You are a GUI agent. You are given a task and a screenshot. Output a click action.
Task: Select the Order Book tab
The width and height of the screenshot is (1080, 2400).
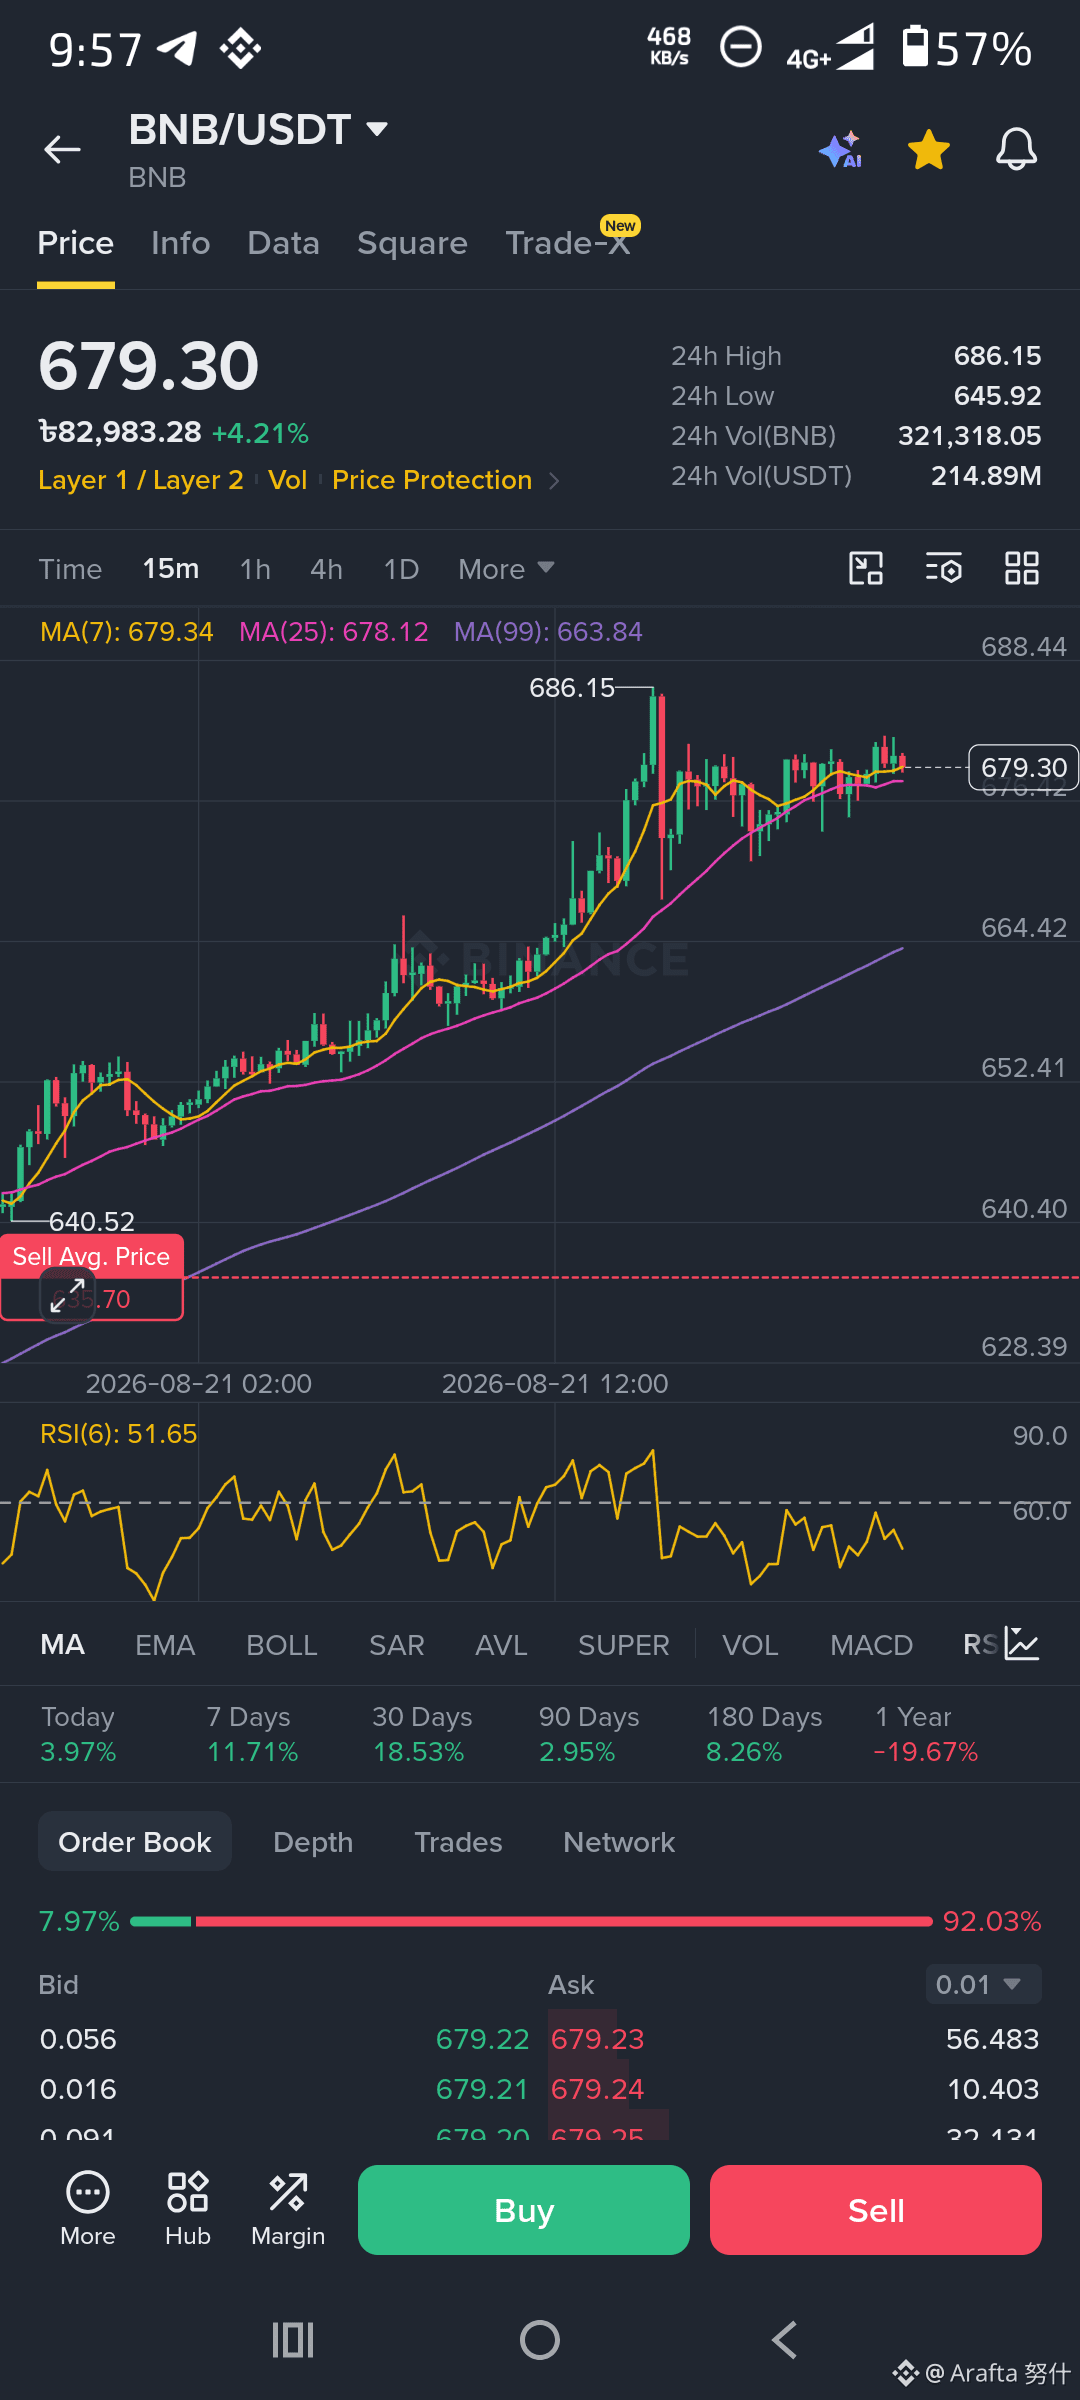point(135,1842)
